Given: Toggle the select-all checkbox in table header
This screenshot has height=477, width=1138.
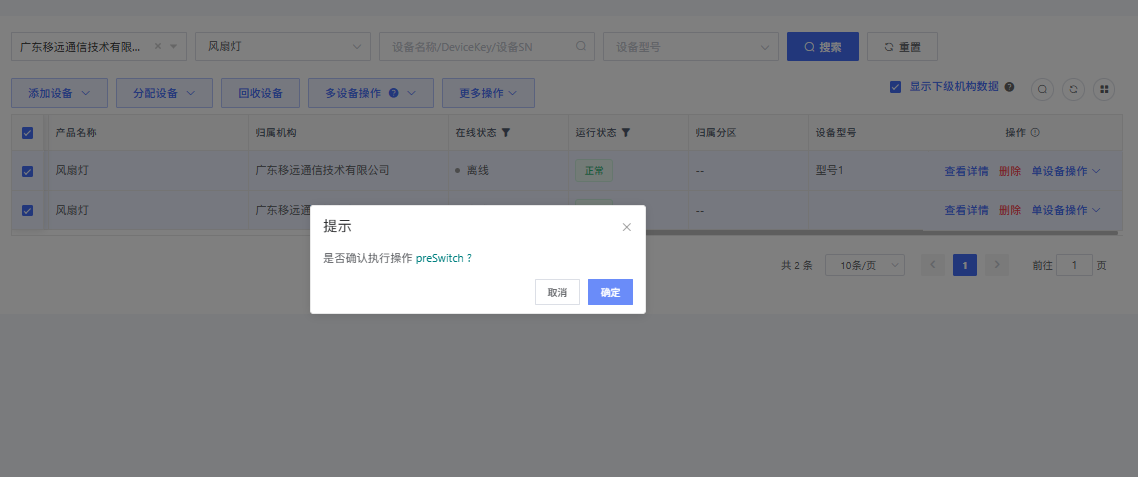Looking at the screenshot, I should tap(28, 132).
